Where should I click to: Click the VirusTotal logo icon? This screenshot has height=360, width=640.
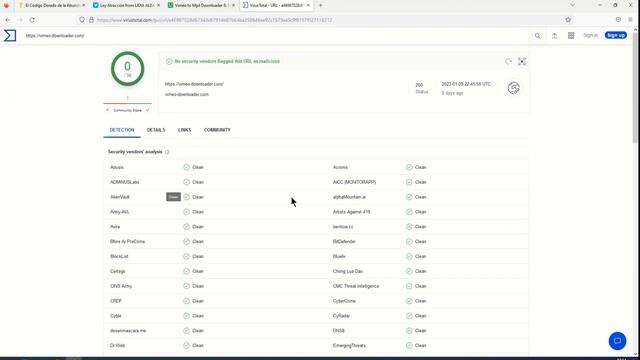pos(10,36)
